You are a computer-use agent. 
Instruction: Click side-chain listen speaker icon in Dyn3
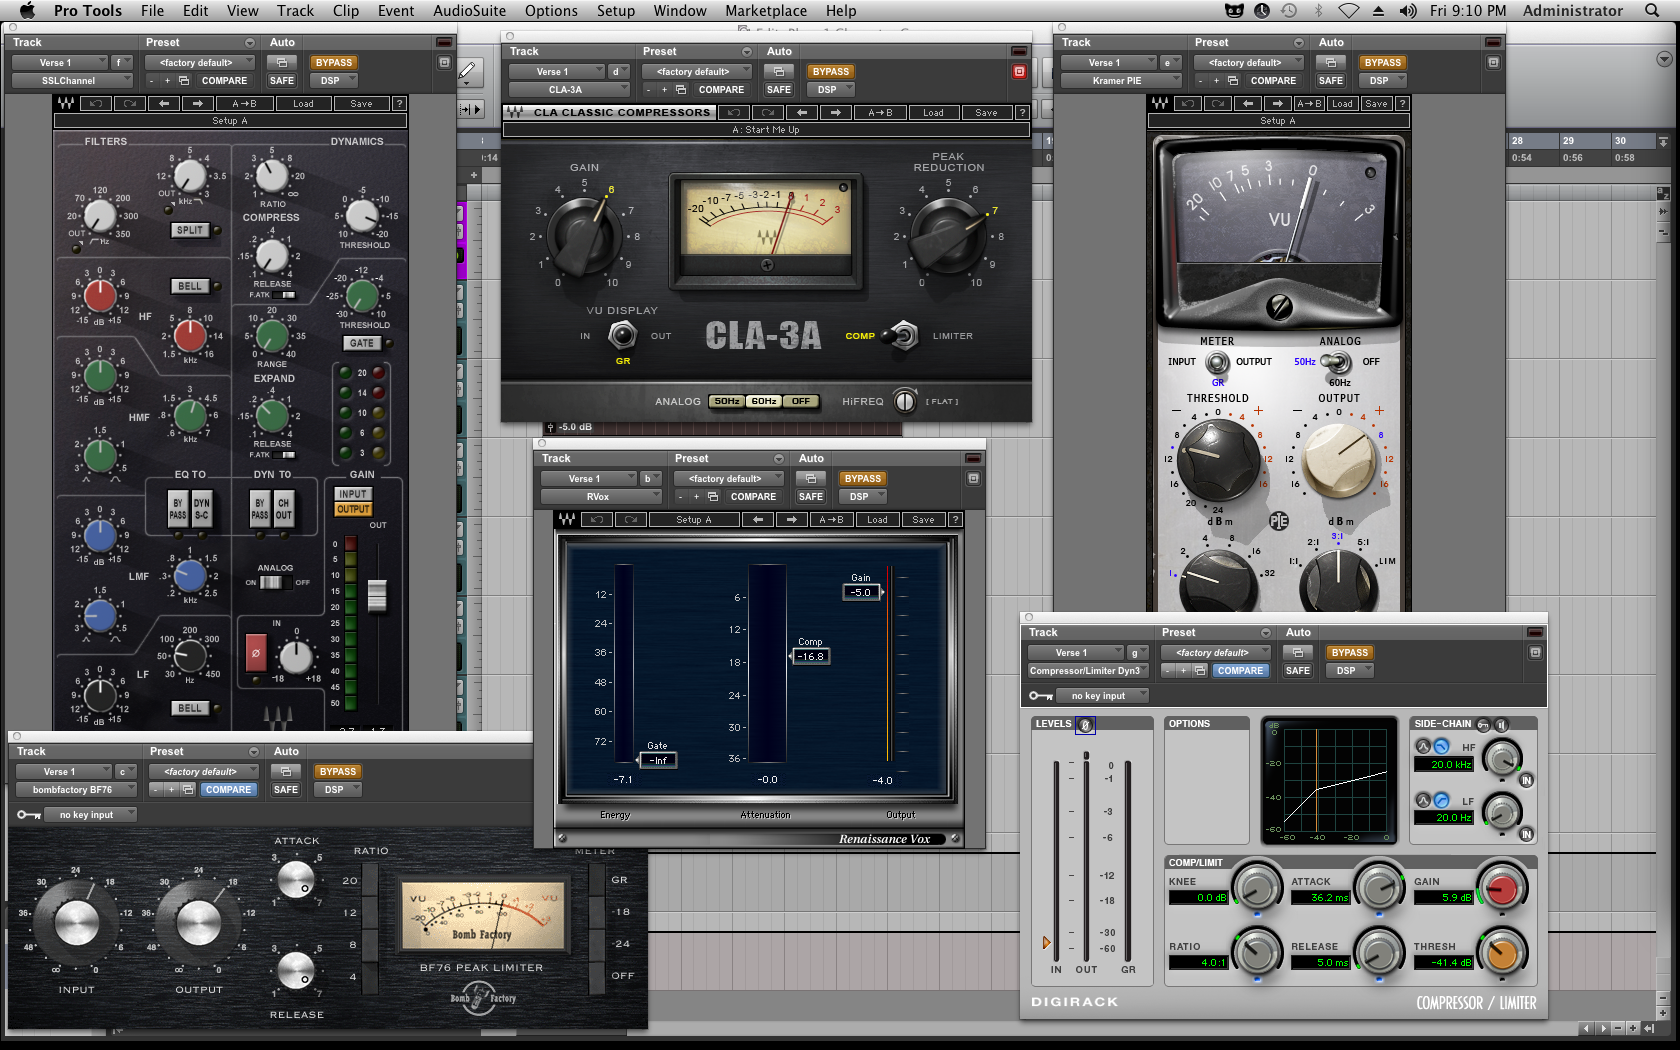click(x=1501, y=724)
